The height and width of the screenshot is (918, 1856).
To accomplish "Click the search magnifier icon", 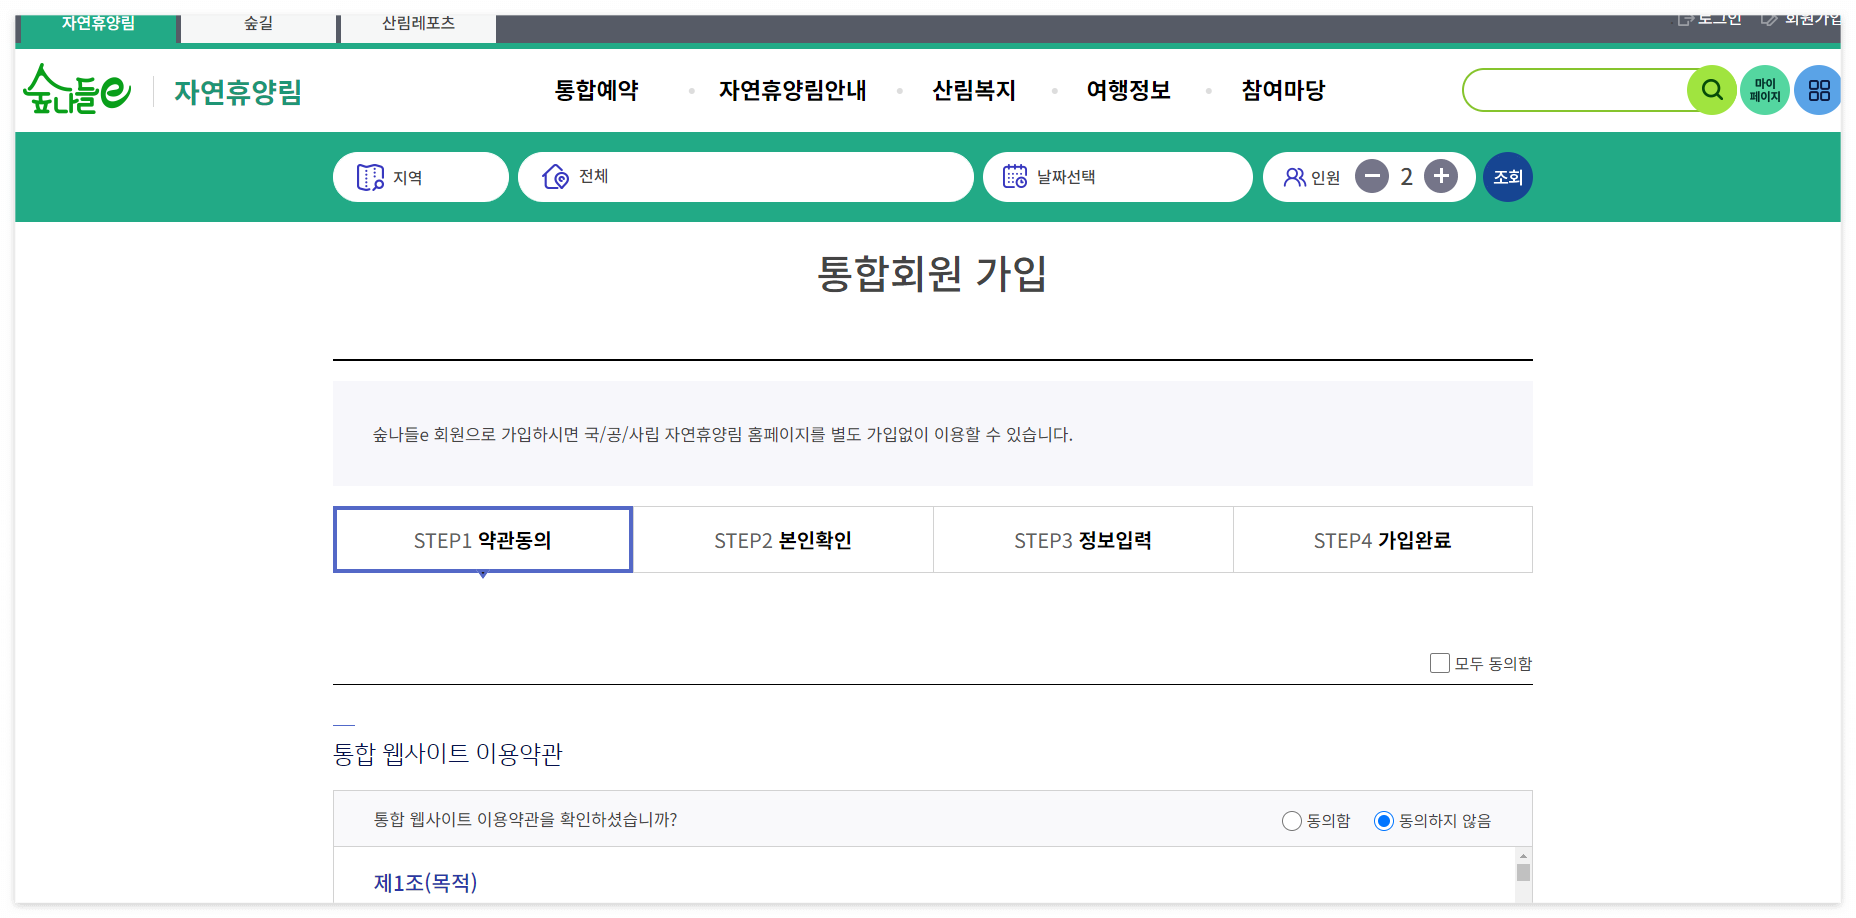I will click(1712, 90).
